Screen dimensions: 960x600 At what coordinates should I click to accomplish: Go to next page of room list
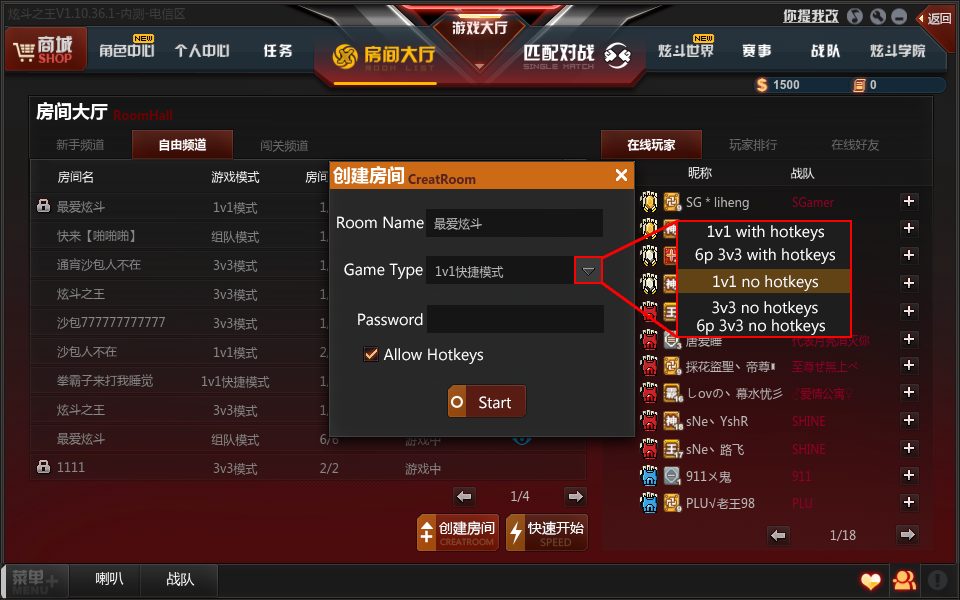point(575,497)
